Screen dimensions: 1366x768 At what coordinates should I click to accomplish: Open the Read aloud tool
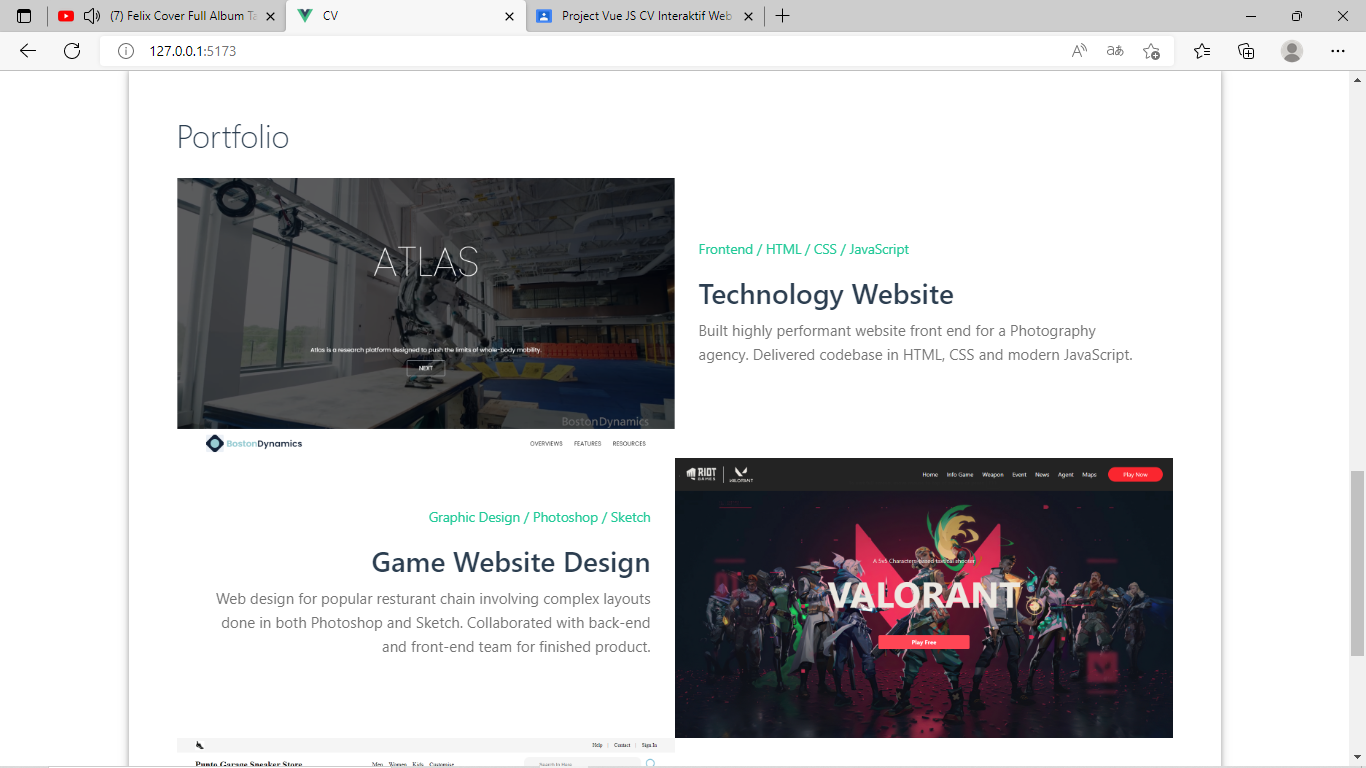coord(1079,51)
